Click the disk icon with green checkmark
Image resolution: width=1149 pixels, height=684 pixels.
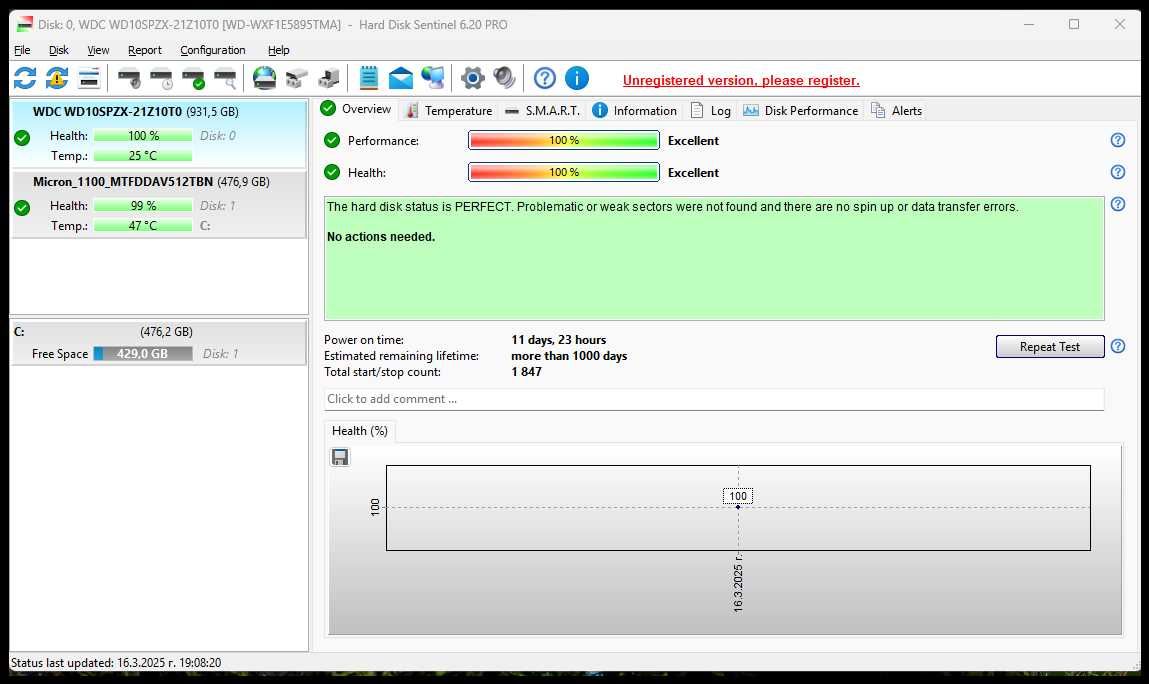click(x=193, y=78)
